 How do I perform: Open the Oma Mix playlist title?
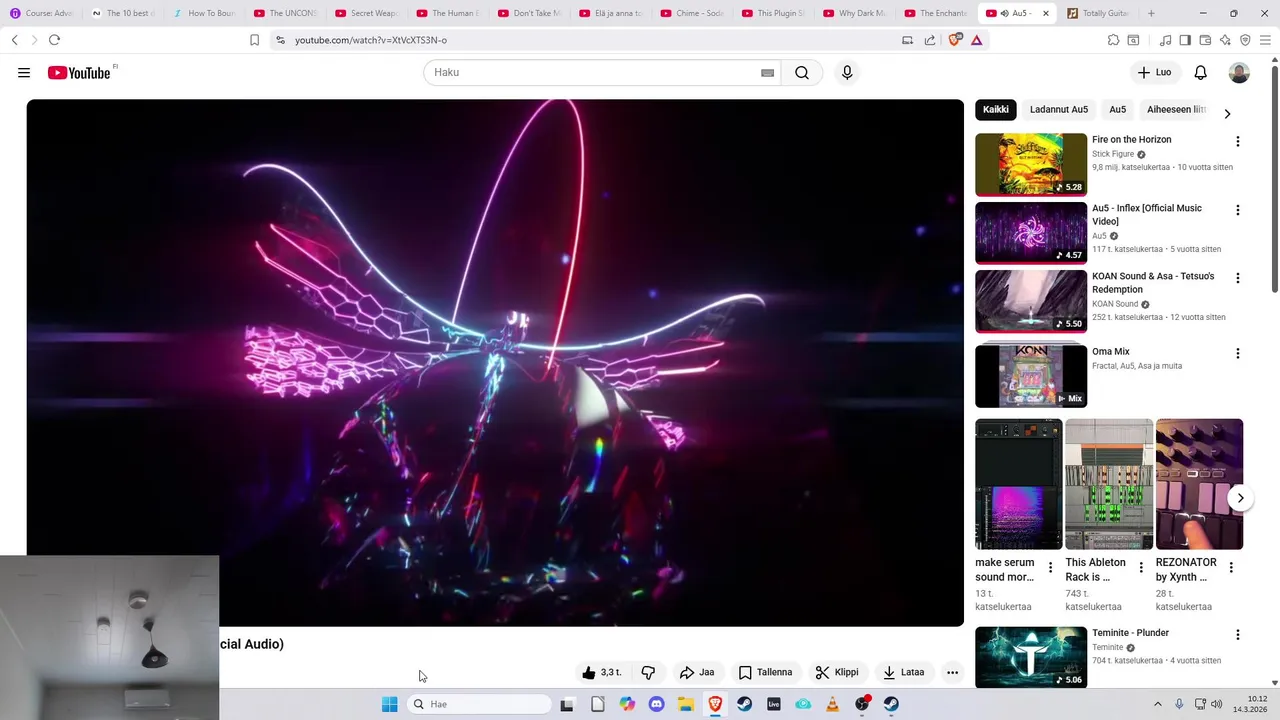(1111, 352)
